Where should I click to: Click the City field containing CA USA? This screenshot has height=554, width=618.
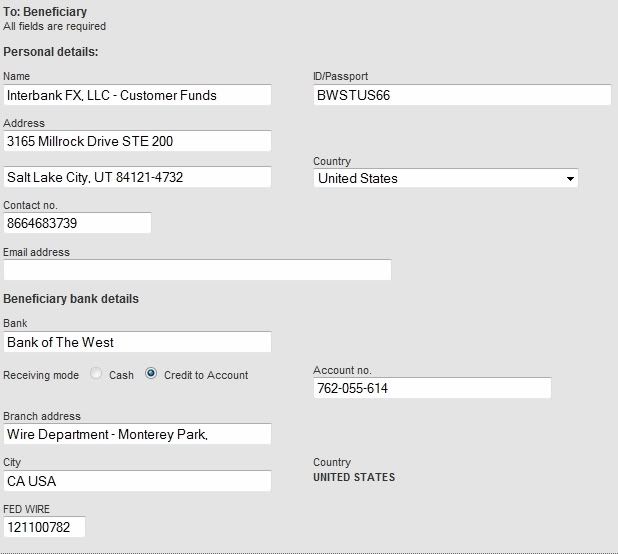coord(137,481)
